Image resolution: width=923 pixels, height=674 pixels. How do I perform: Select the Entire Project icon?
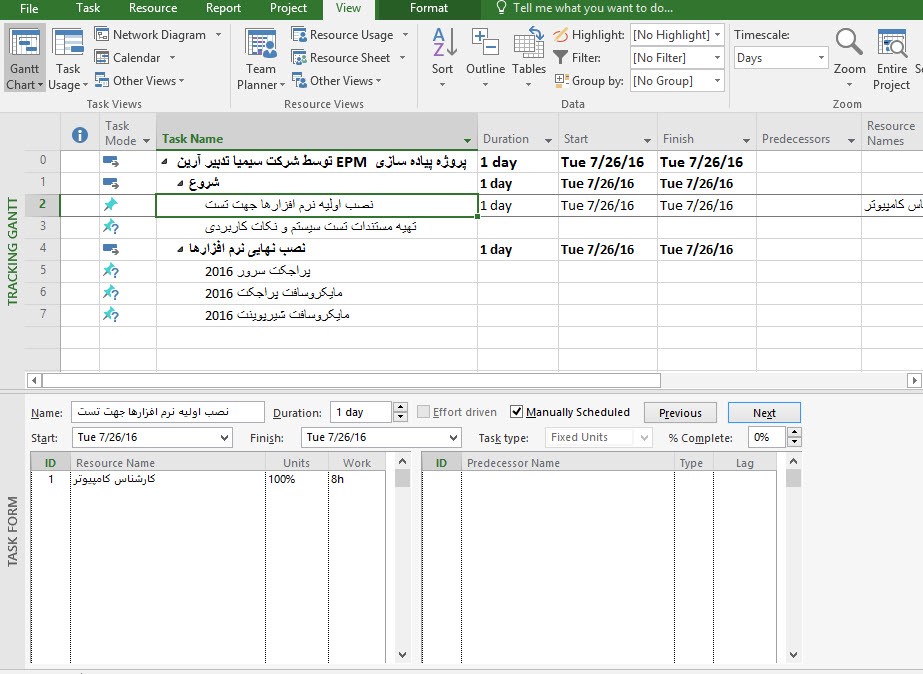click(891, 44)
